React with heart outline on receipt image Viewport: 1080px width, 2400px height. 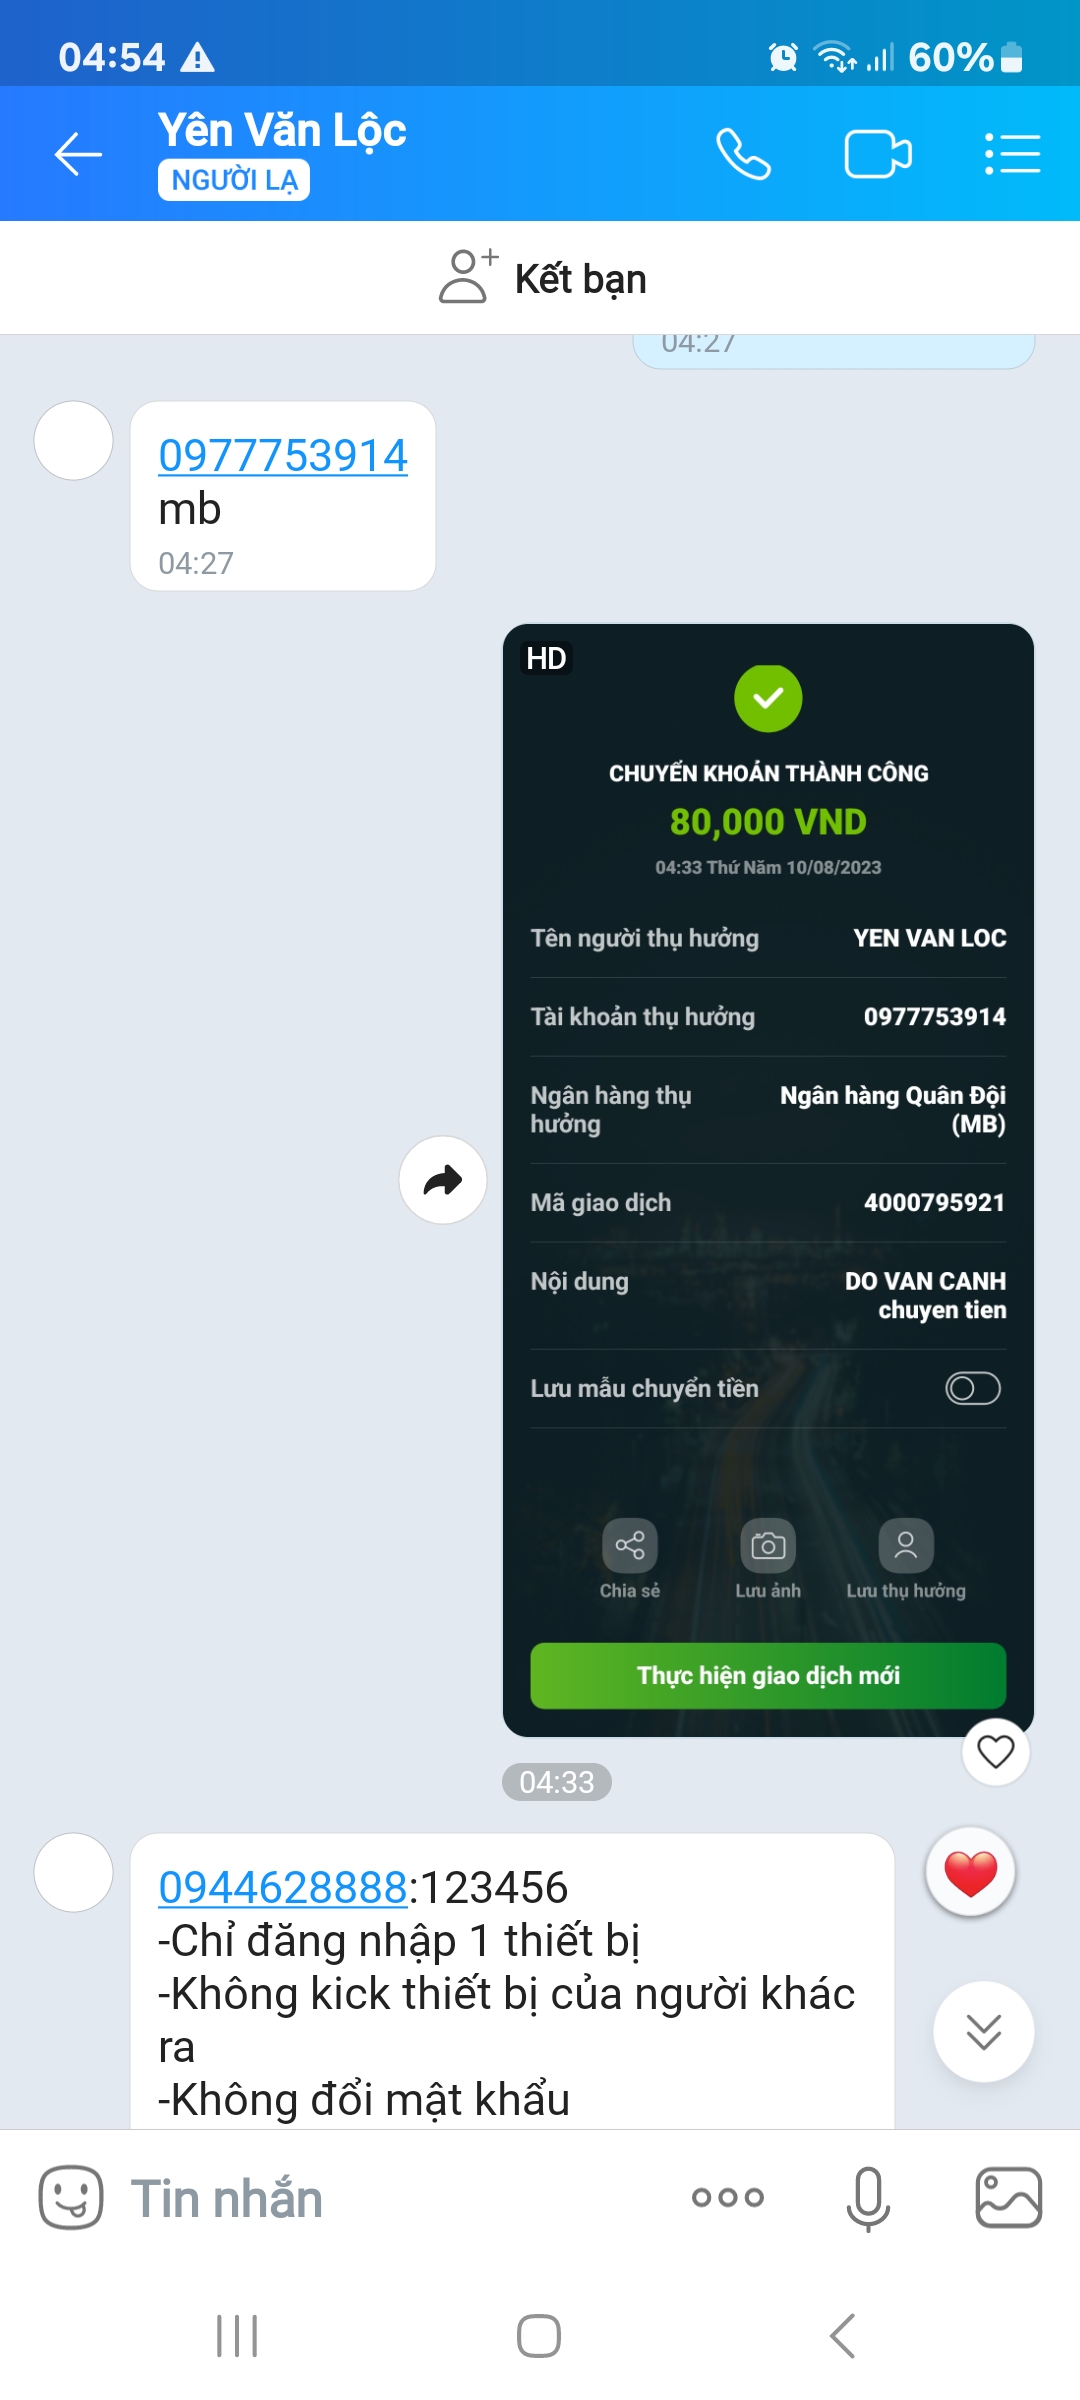coord(996,1752)
